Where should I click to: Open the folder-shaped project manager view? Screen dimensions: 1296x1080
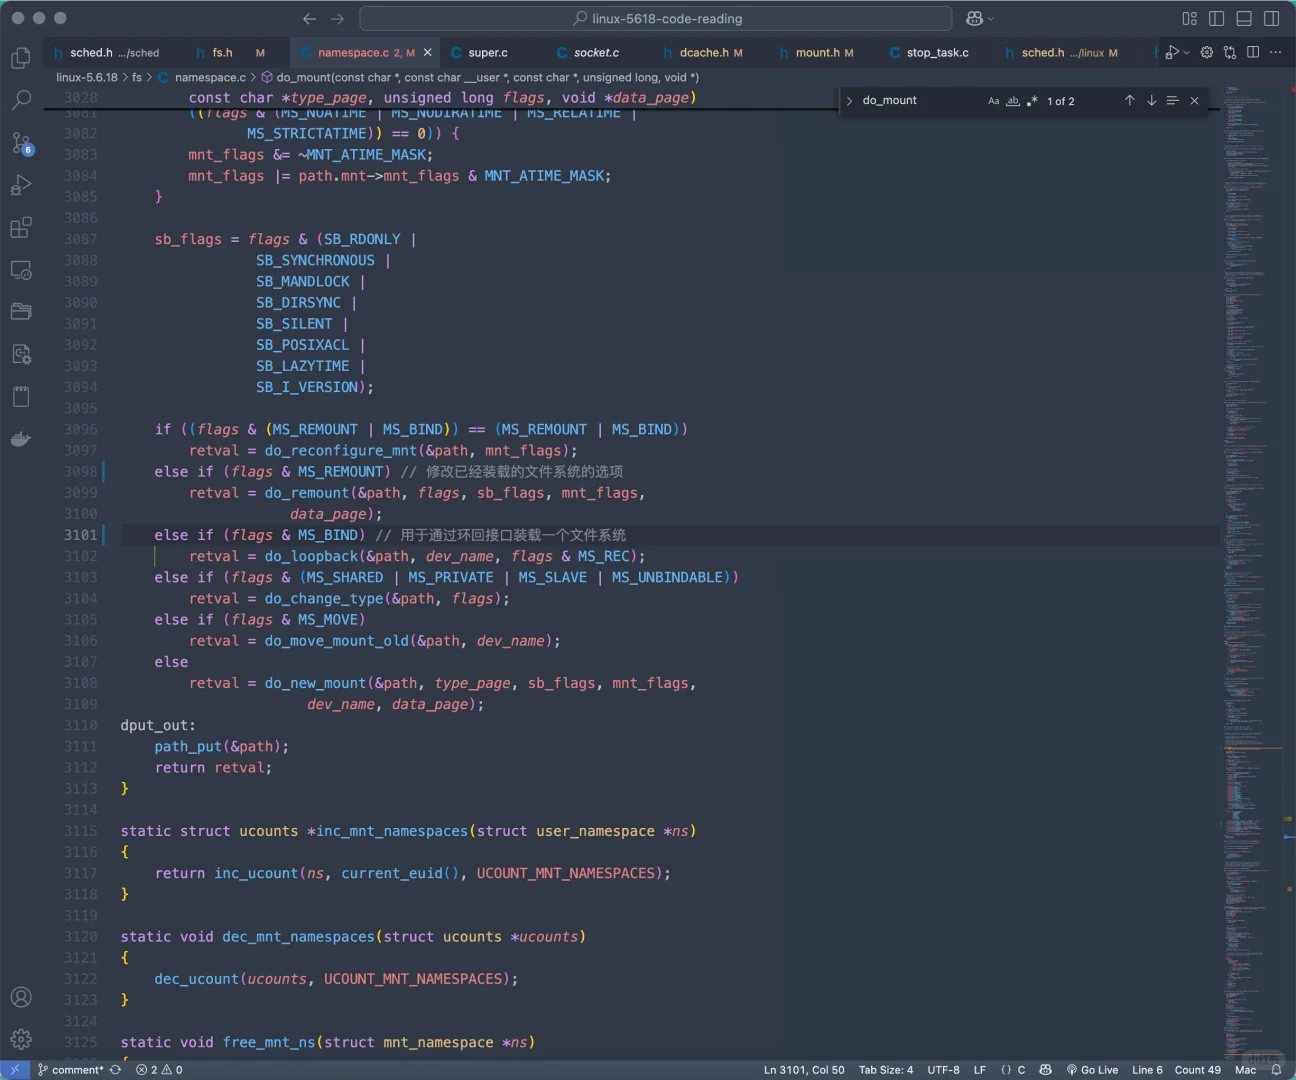(x=21, y=312)
